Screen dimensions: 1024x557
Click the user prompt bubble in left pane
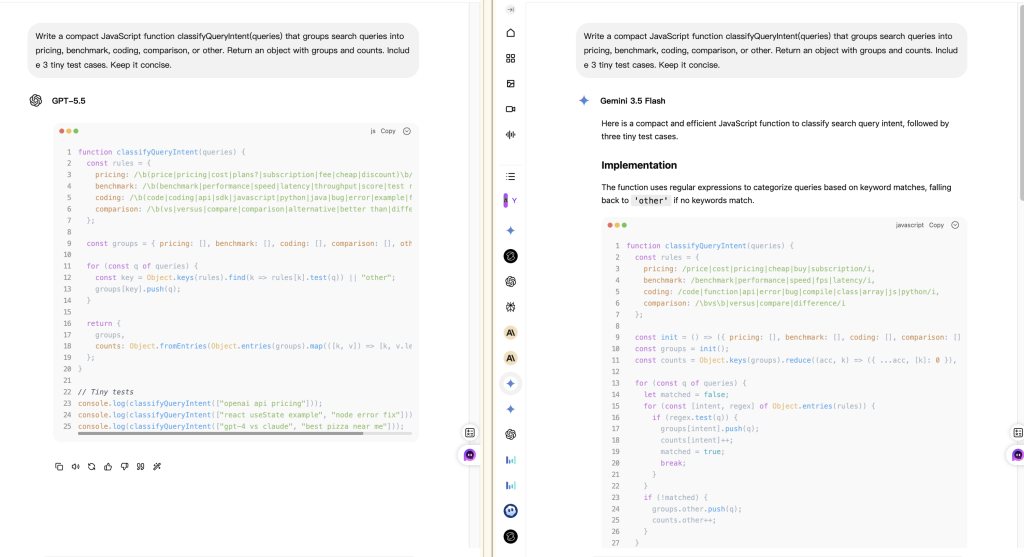(x=223, y=50)
